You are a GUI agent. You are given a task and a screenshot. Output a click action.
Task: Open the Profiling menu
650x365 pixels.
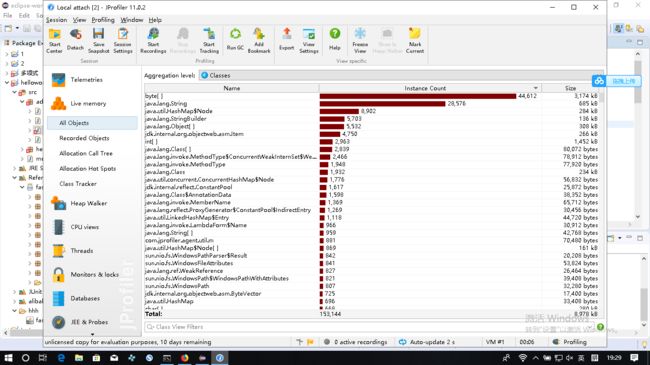(103, 20)
